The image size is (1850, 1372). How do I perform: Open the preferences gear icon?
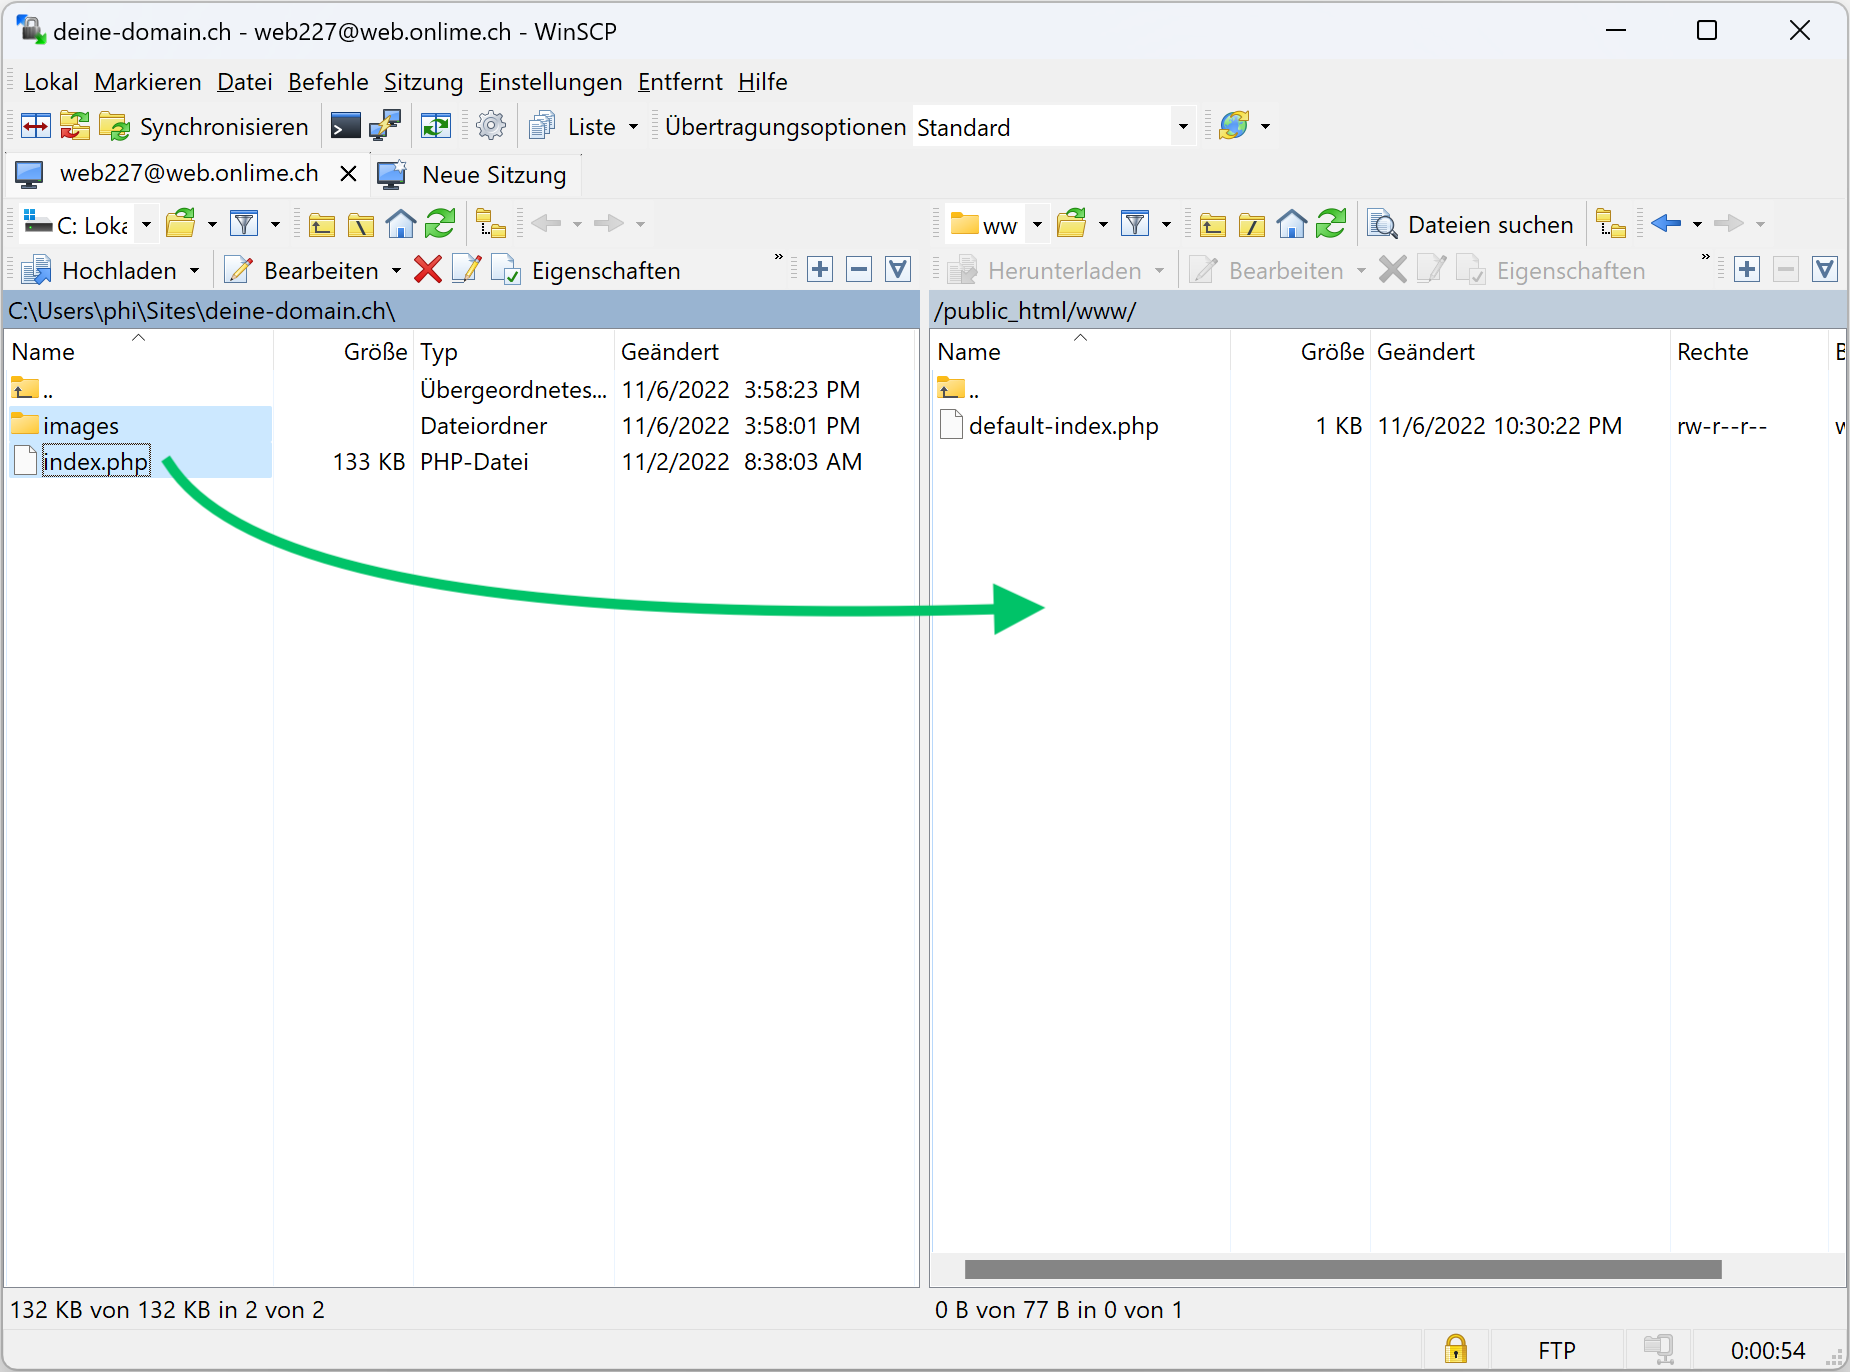click(491, 126)
